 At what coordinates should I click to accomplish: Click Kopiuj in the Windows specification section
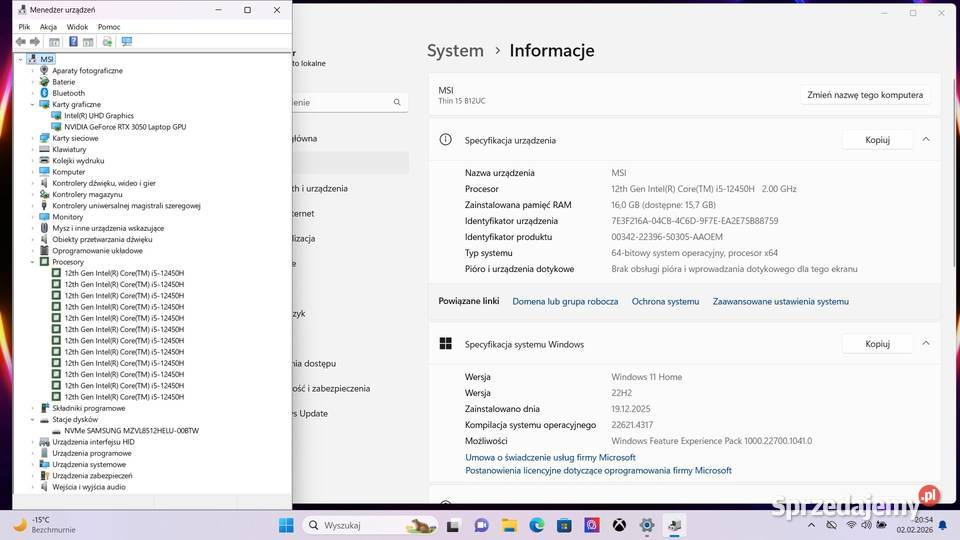877,343
